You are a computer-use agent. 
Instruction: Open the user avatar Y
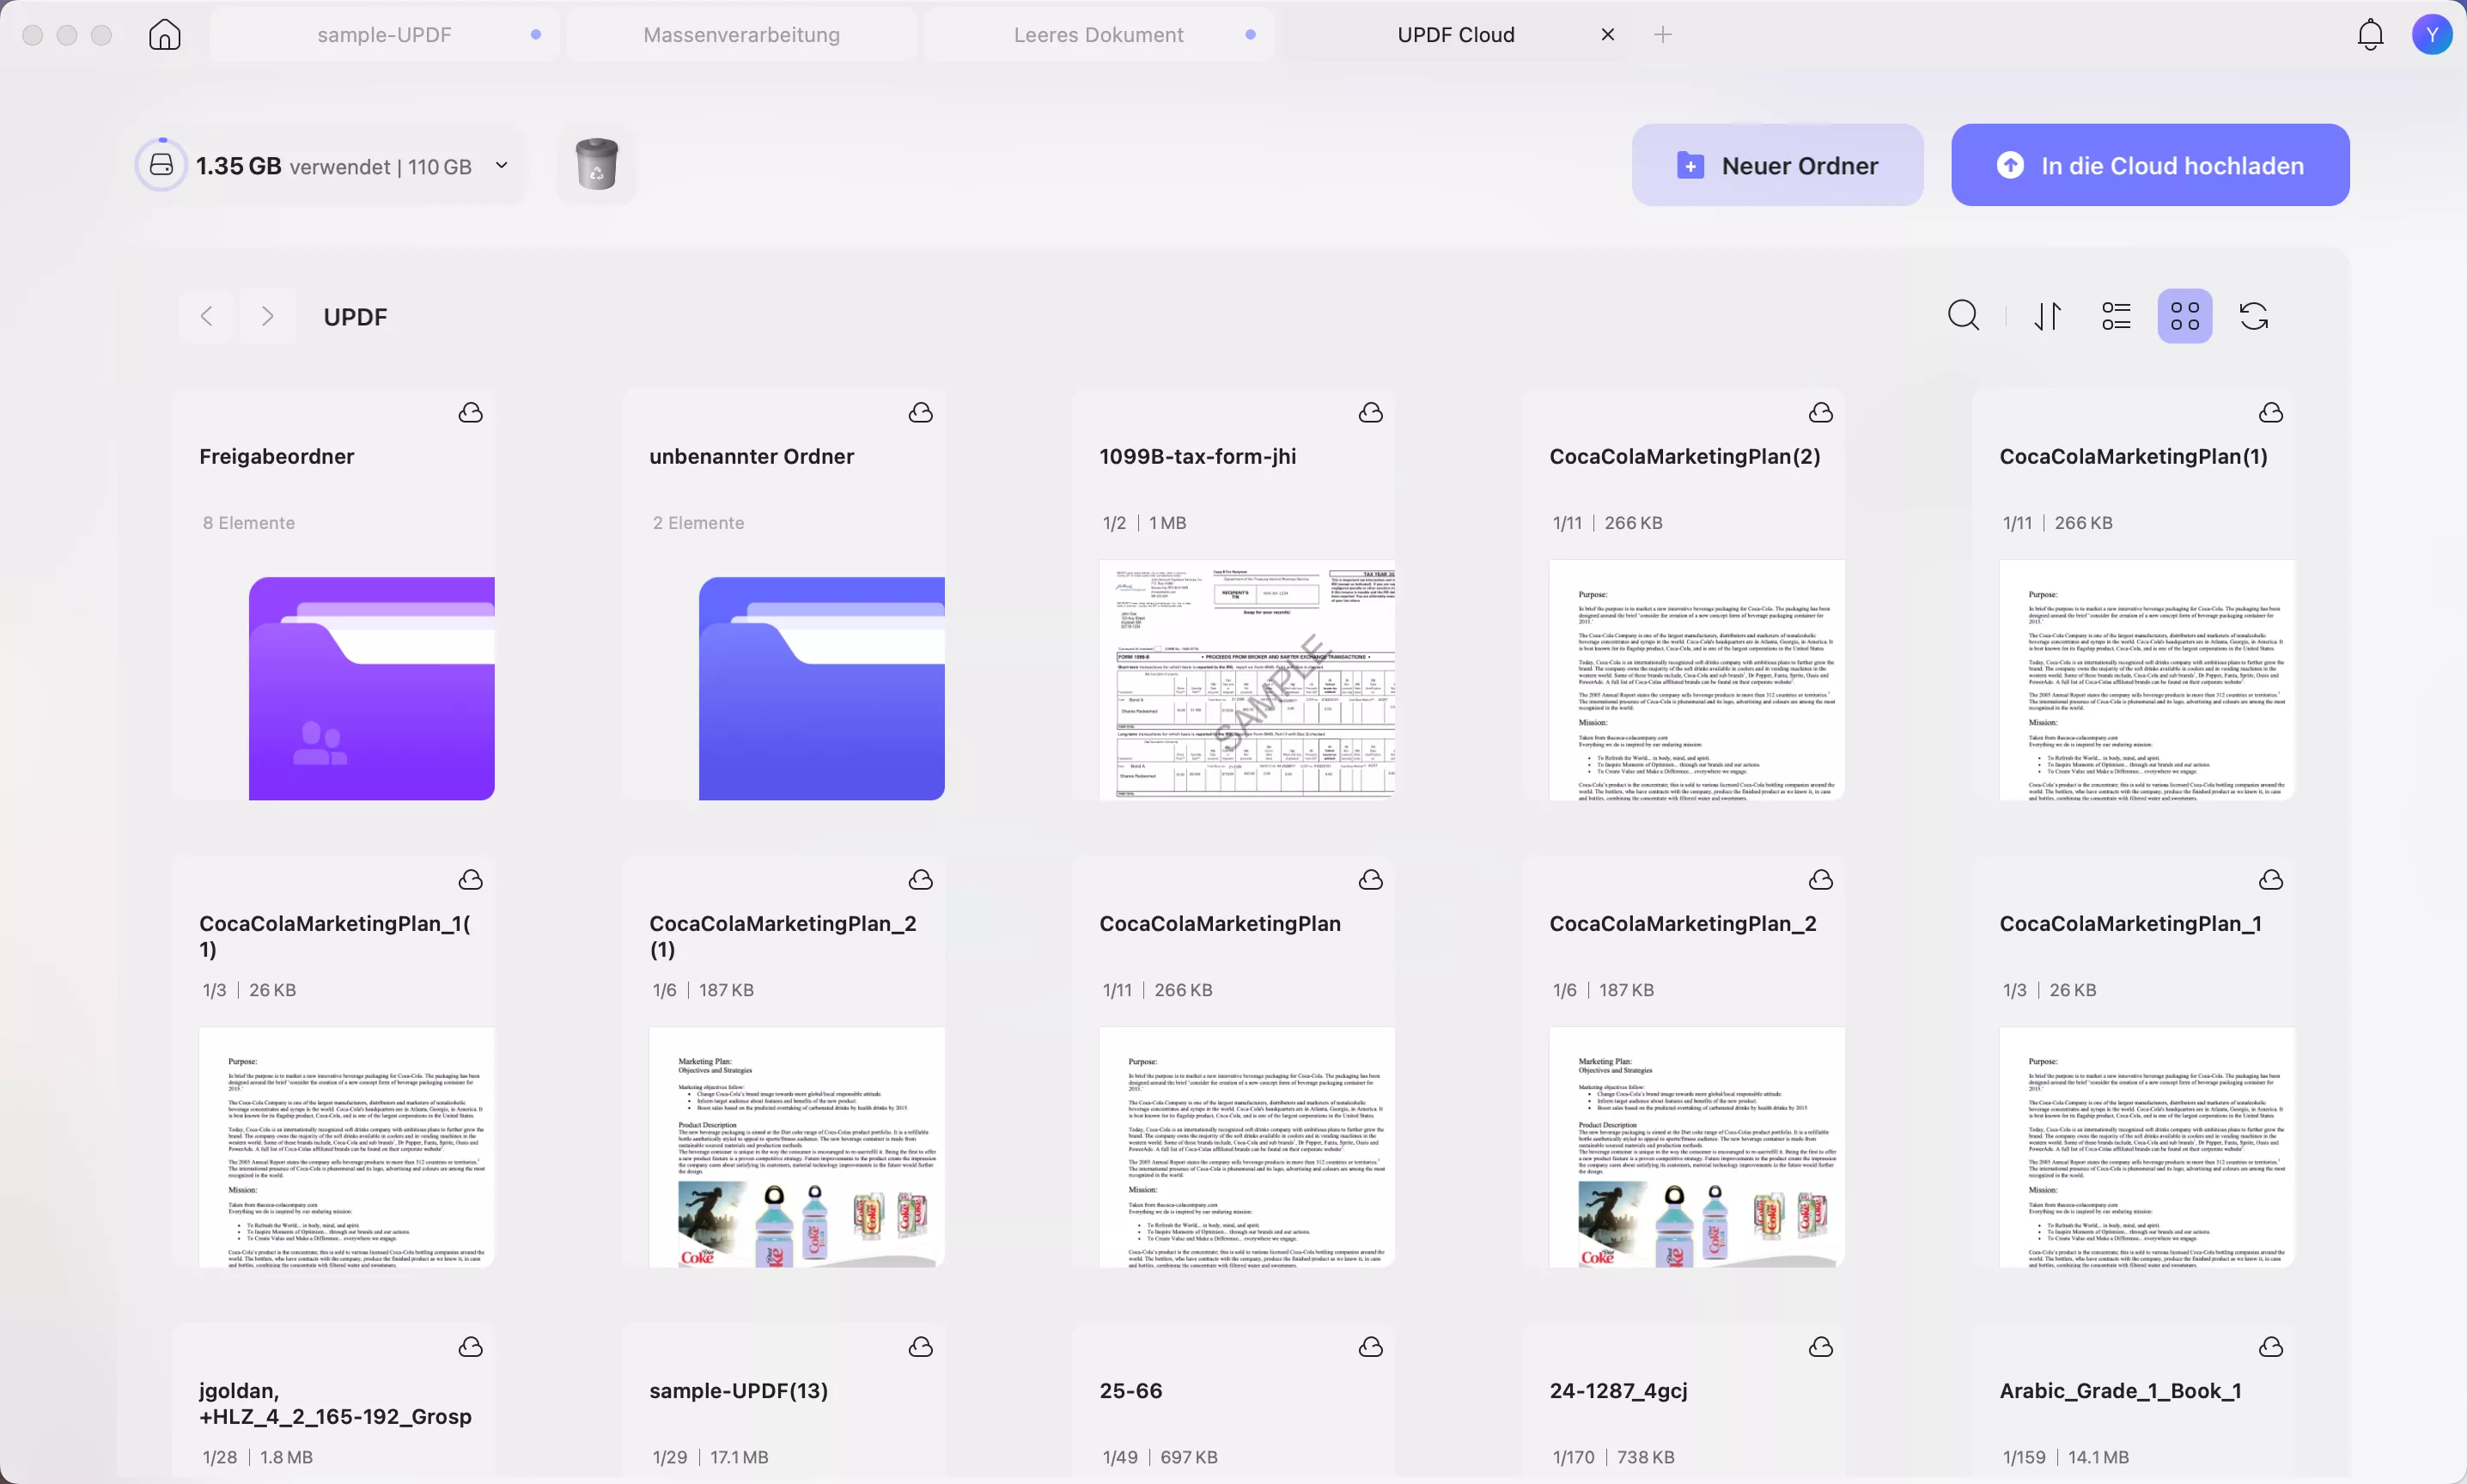coord(2431,35)
